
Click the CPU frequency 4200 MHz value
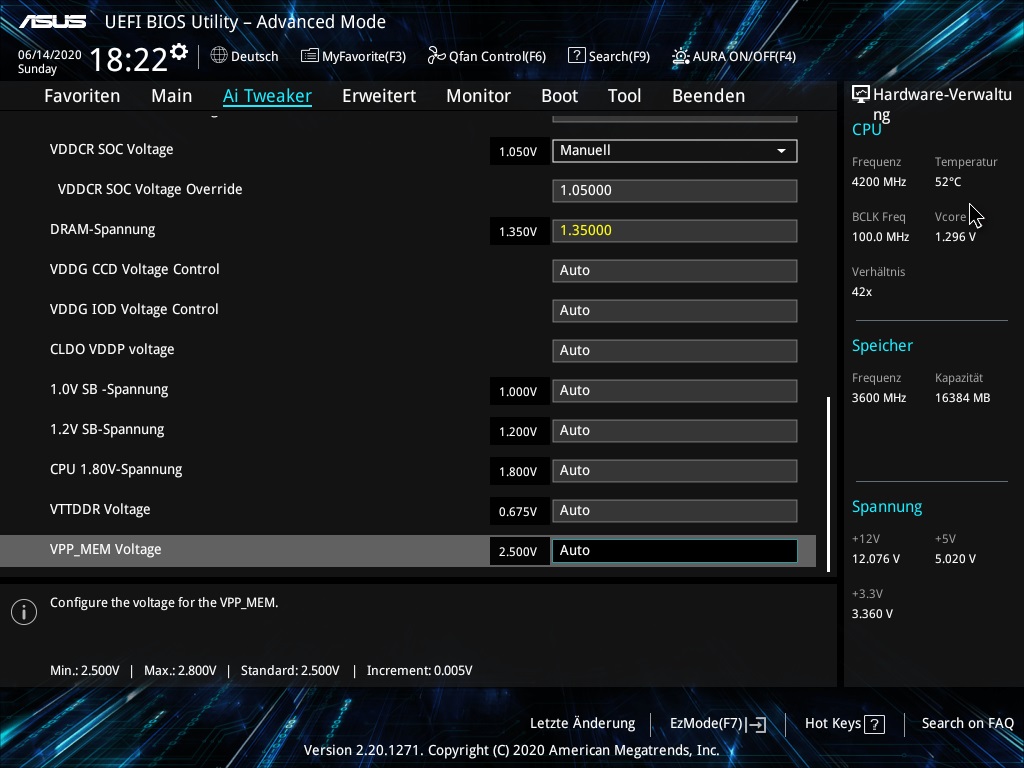pos(879,182)
